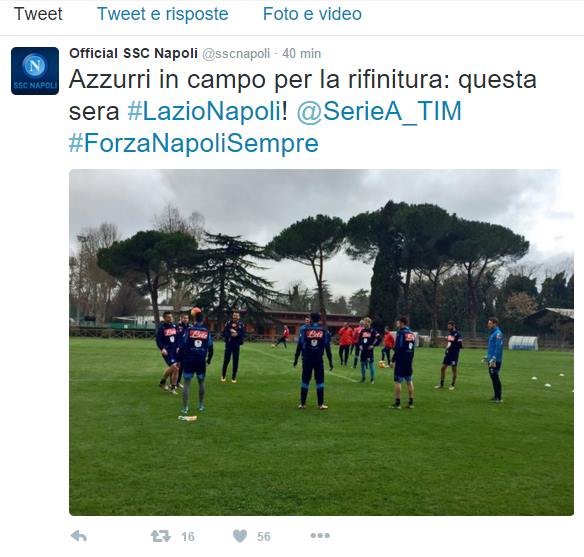
Task: Click the goalkeeper in the light blue jacket
Action: [495, 360]
